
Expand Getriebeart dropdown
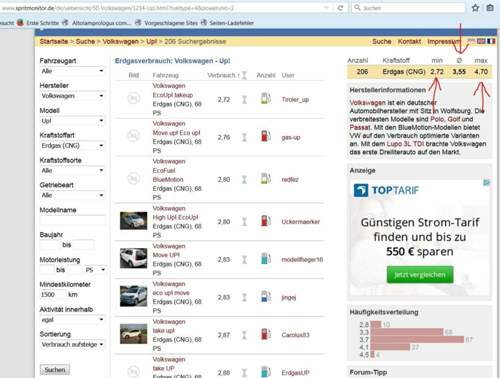tap(72, 195)
